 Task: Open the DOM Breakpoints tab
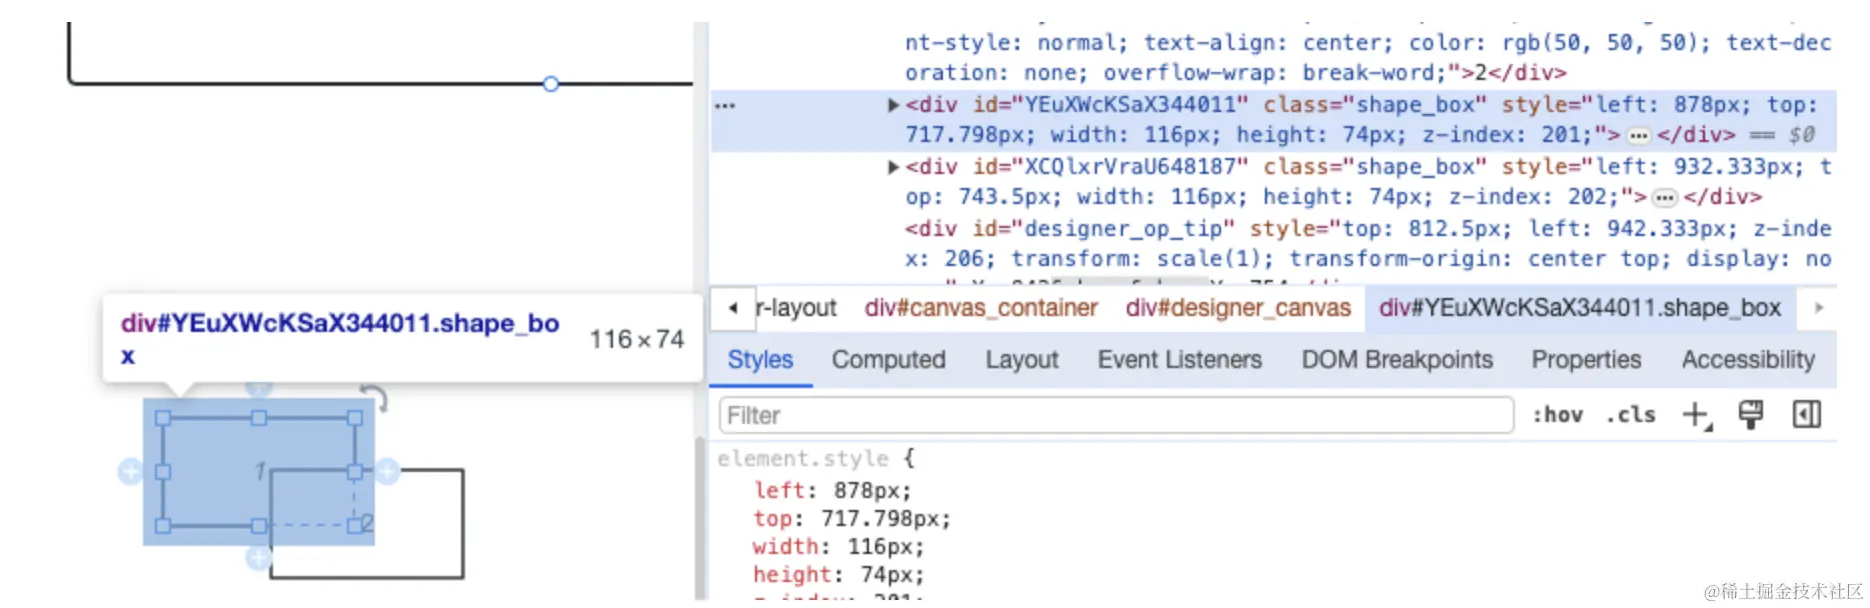[x=1397, y=360]
